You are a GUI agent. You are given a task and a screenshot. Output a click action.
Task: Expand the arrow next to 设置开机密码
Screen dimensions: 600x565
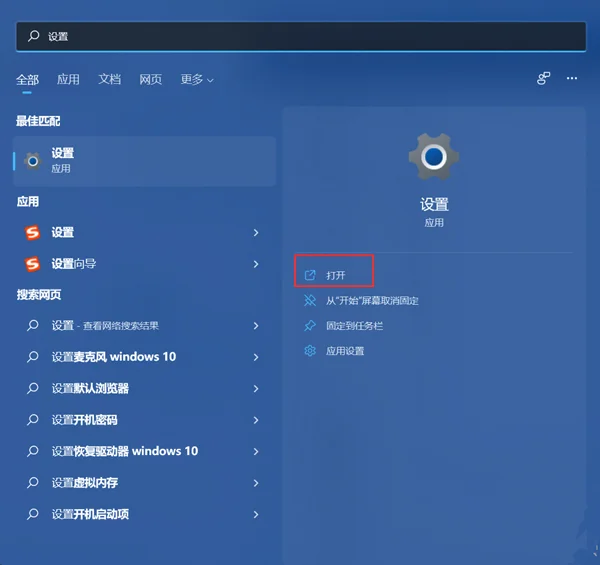pos(256,420)
